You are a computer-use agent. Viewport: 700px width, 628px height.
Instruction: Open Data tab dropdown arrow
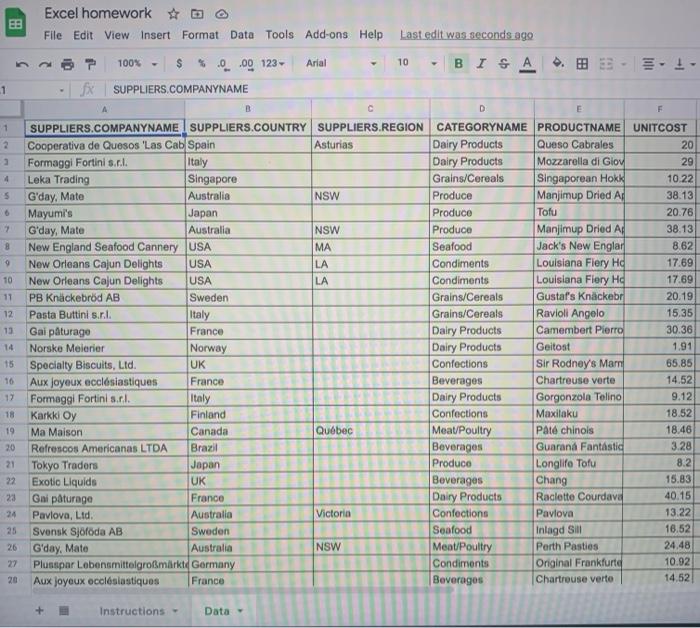[x=240, y=611]
